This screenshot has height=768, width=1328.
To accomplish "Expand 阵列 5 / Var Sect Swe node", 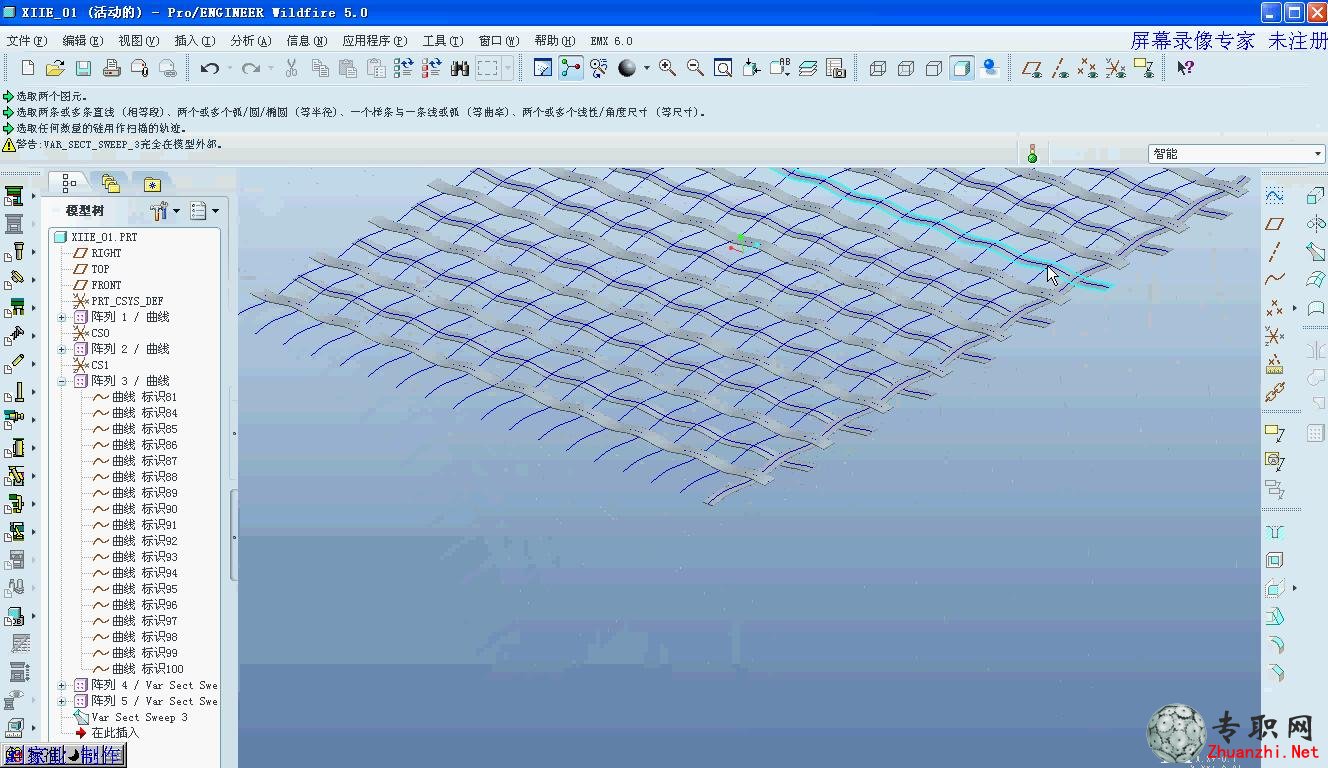I will pos(62,701).
